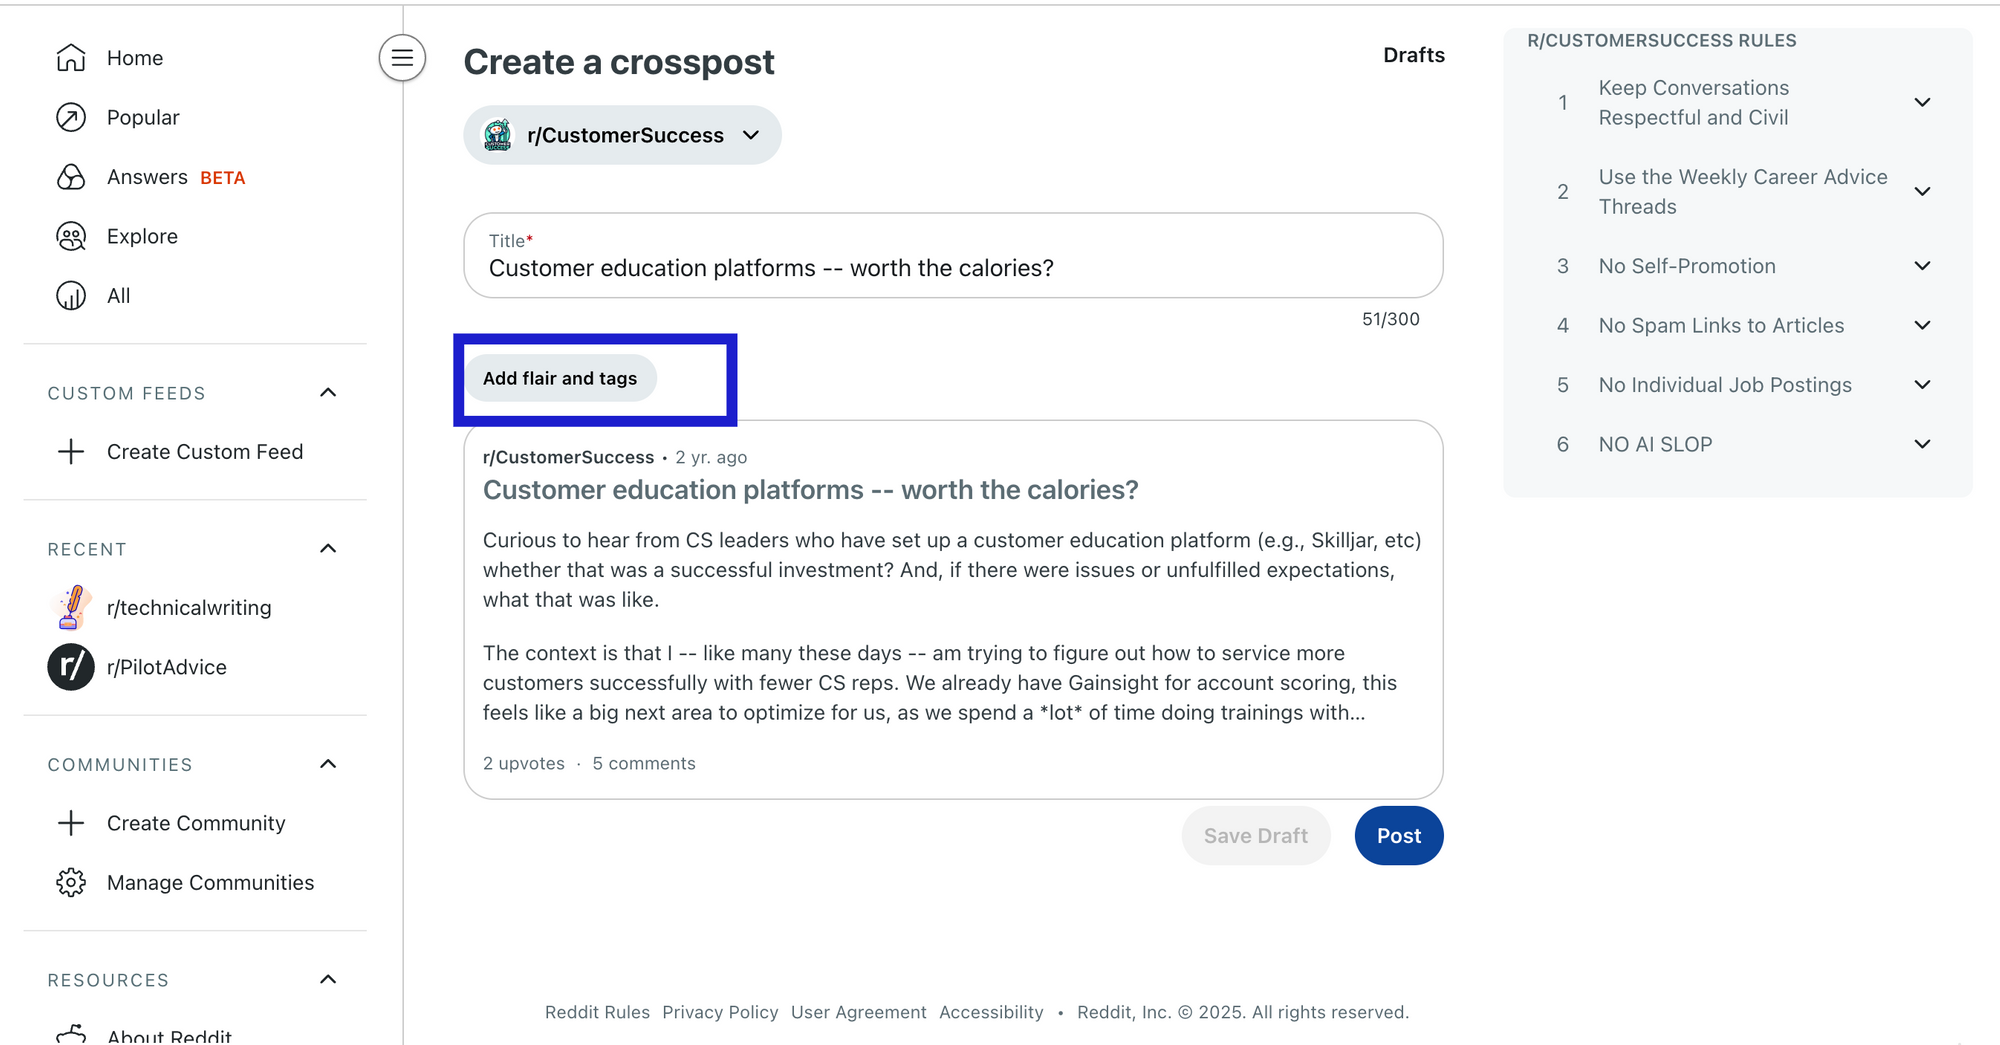Navigate to Home using the sidebar icon

pos(71,57)
